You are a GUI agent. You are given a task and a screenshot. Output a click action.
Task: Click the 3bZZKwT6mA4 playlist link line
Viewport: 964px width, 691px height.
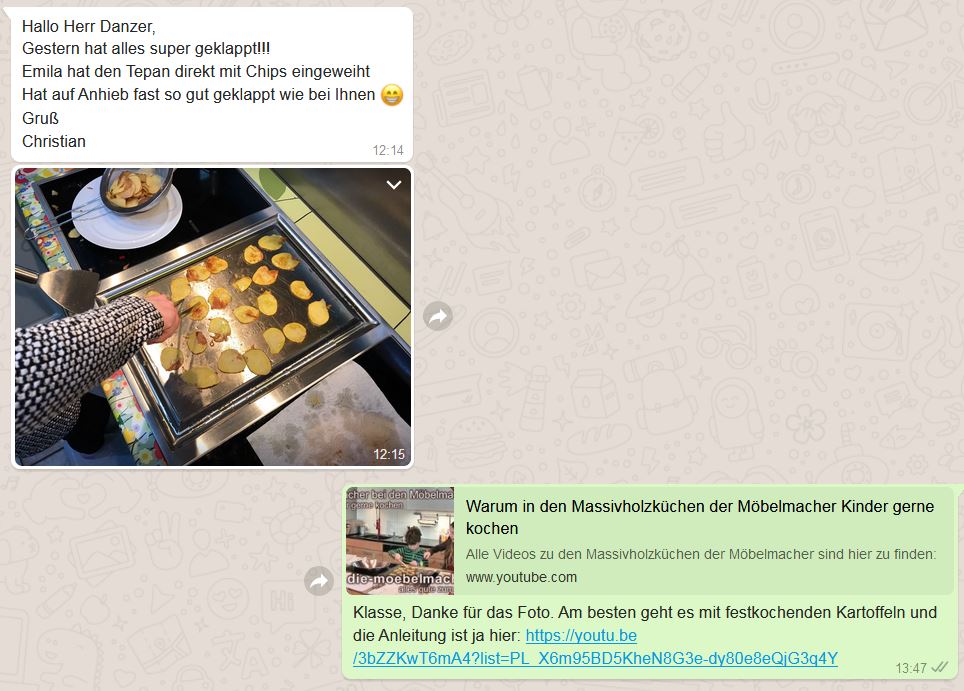(595, 658)
